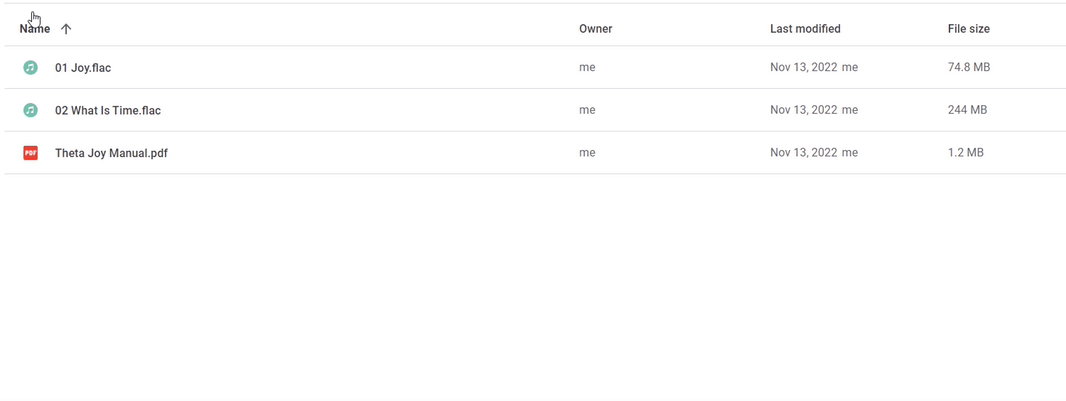Image resolution: width=1066 pixels, height=401 pixels.
Task: Click the 1.2 MB file size
Action: pos(965,152)
